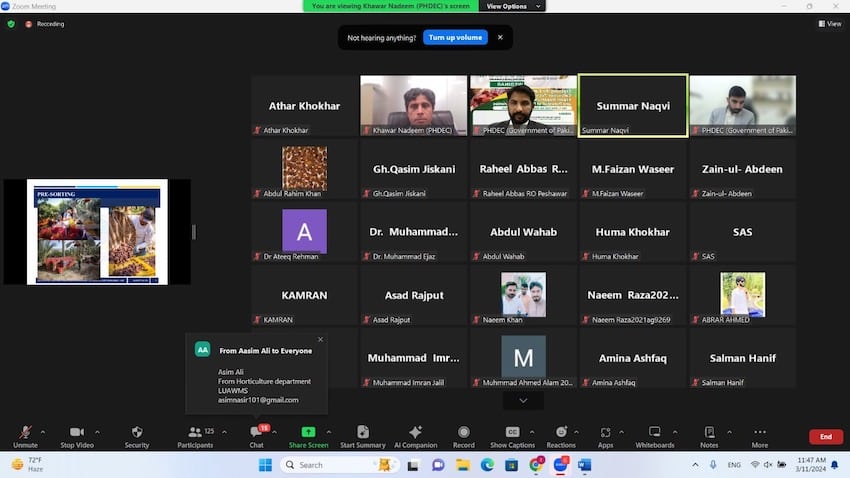This screenshot has width=850, height=478.
Task: Expand video options arrow beside Stop Video
Action: click(x=97, y=432)
